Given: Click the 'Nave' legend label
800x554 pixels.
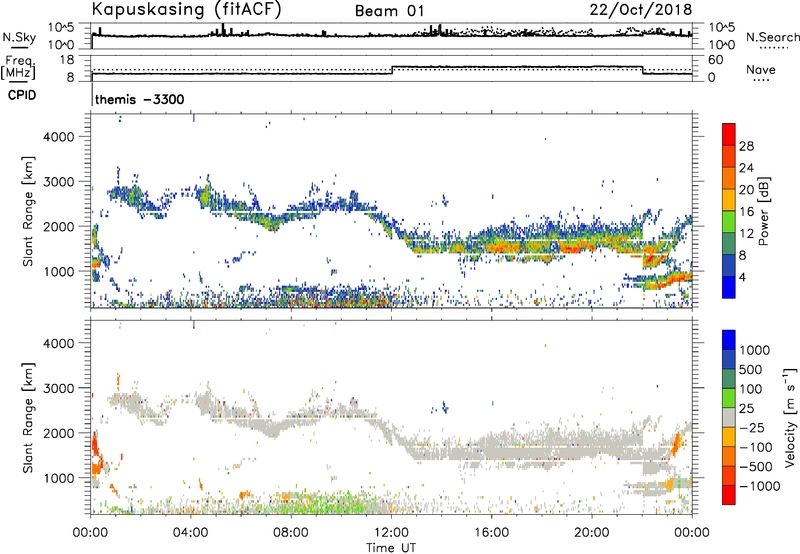Looking at the screenshot, I should [761, 70].
